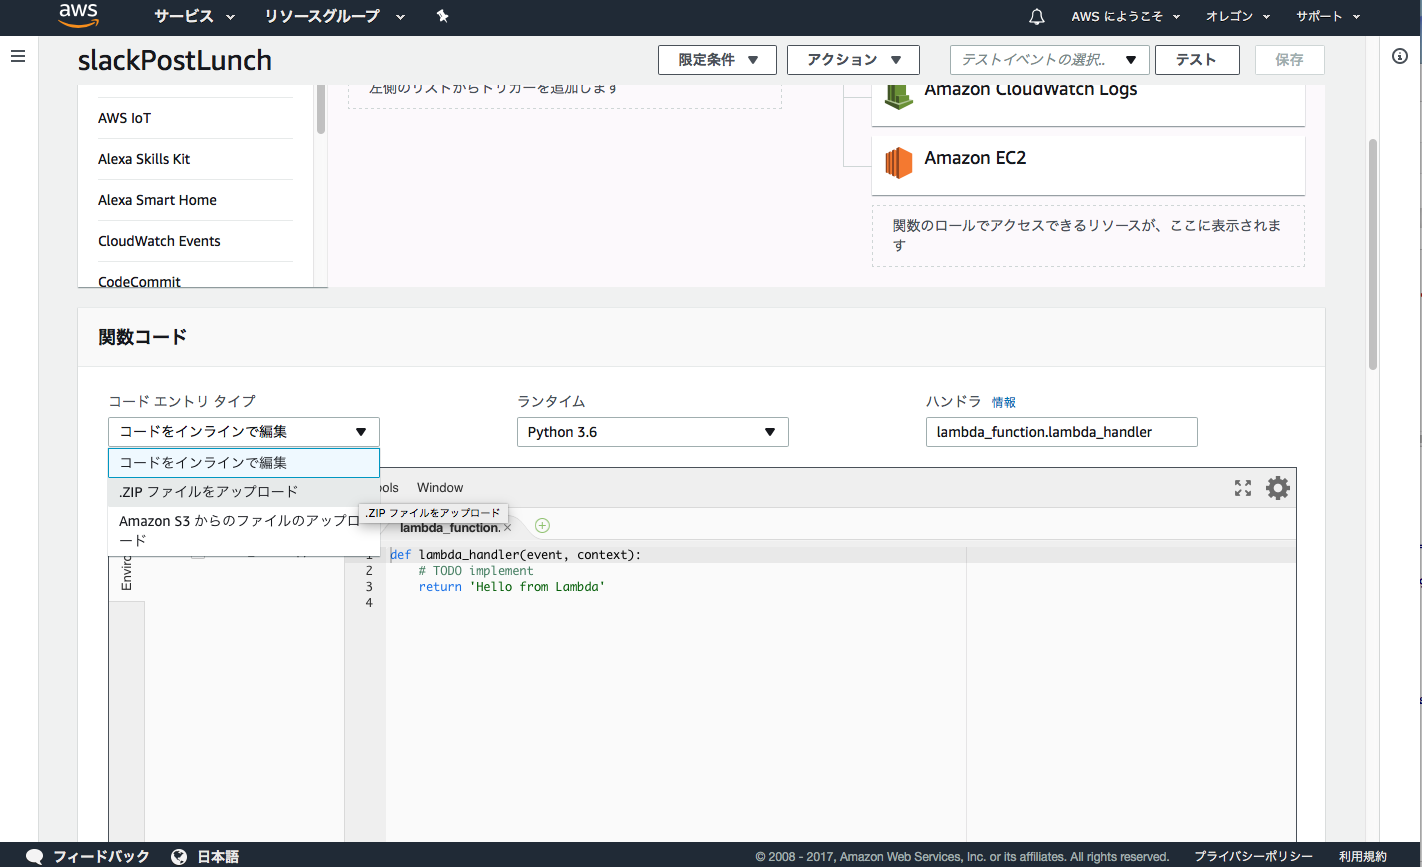
Task: Open the アクション dropdown
Action: (853, 60)
